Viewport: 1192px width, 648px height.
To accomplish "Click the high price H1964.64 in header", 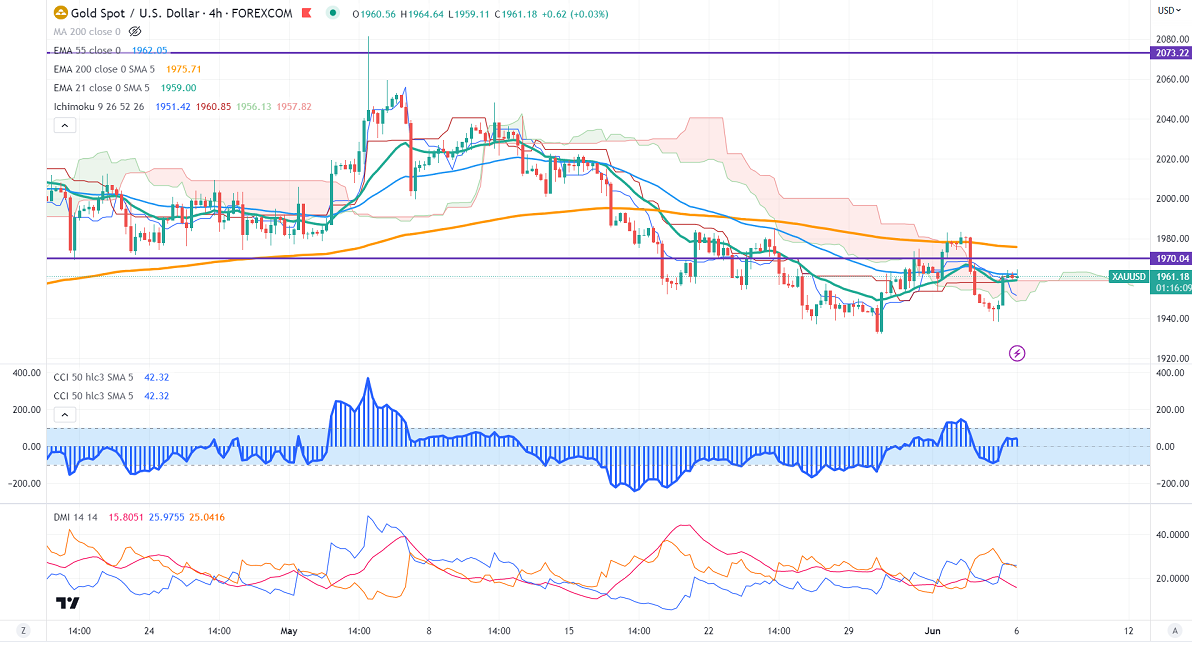I will click(422, 14).
